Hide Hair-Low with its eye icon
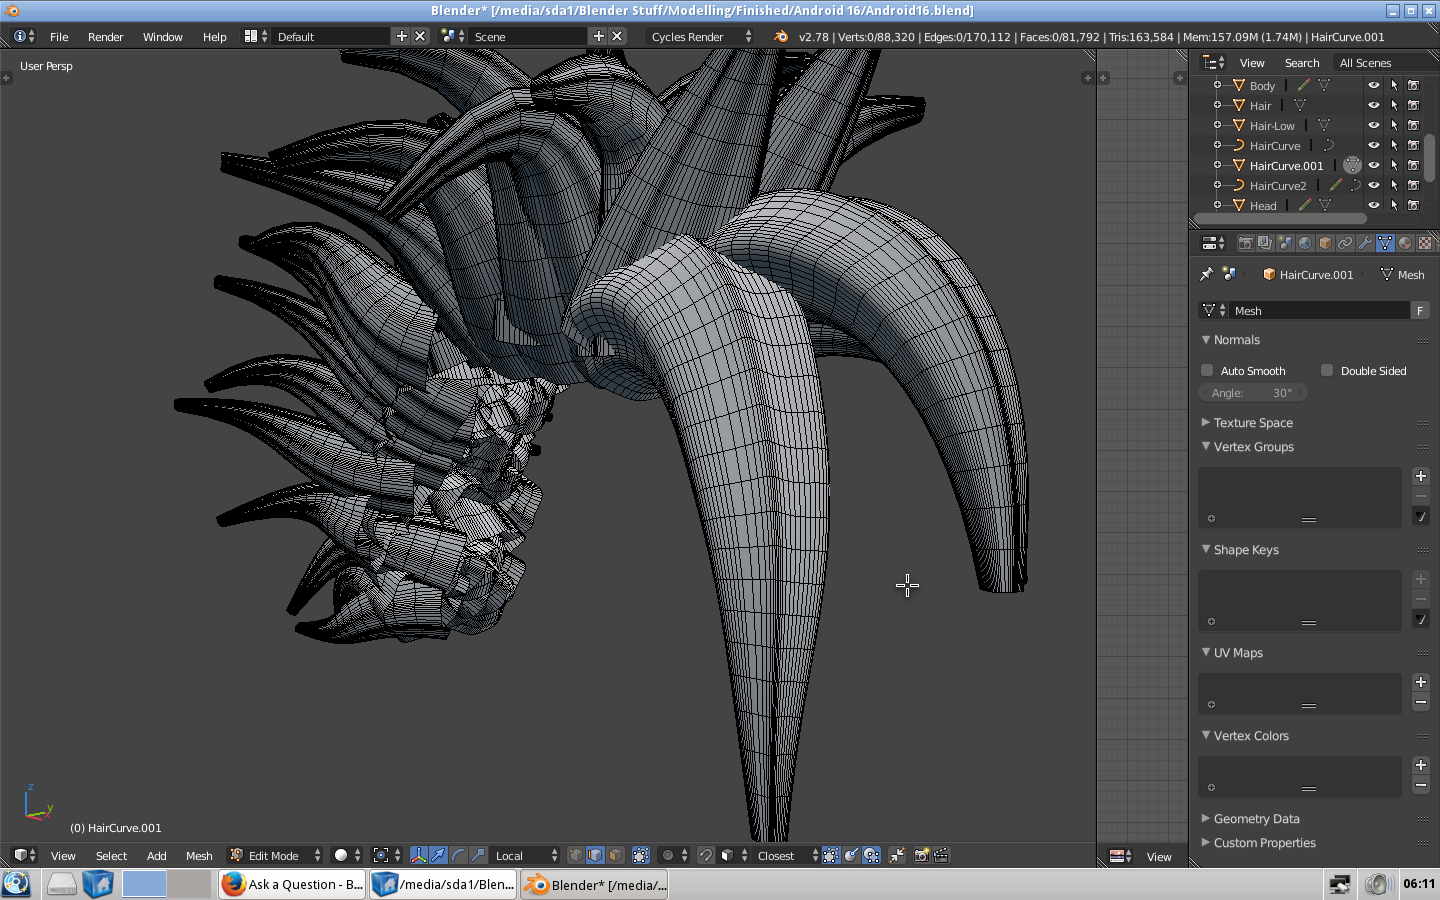Viewport: 1440px width, 900px height. [x=1373, y=125]
